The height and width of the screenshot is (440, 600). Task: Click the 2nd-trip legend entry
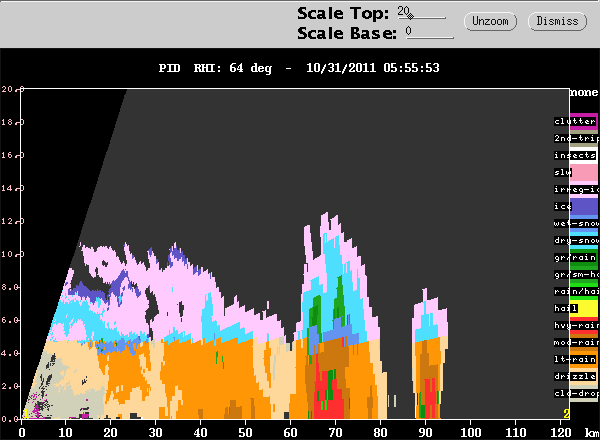(x=577, y=138)
